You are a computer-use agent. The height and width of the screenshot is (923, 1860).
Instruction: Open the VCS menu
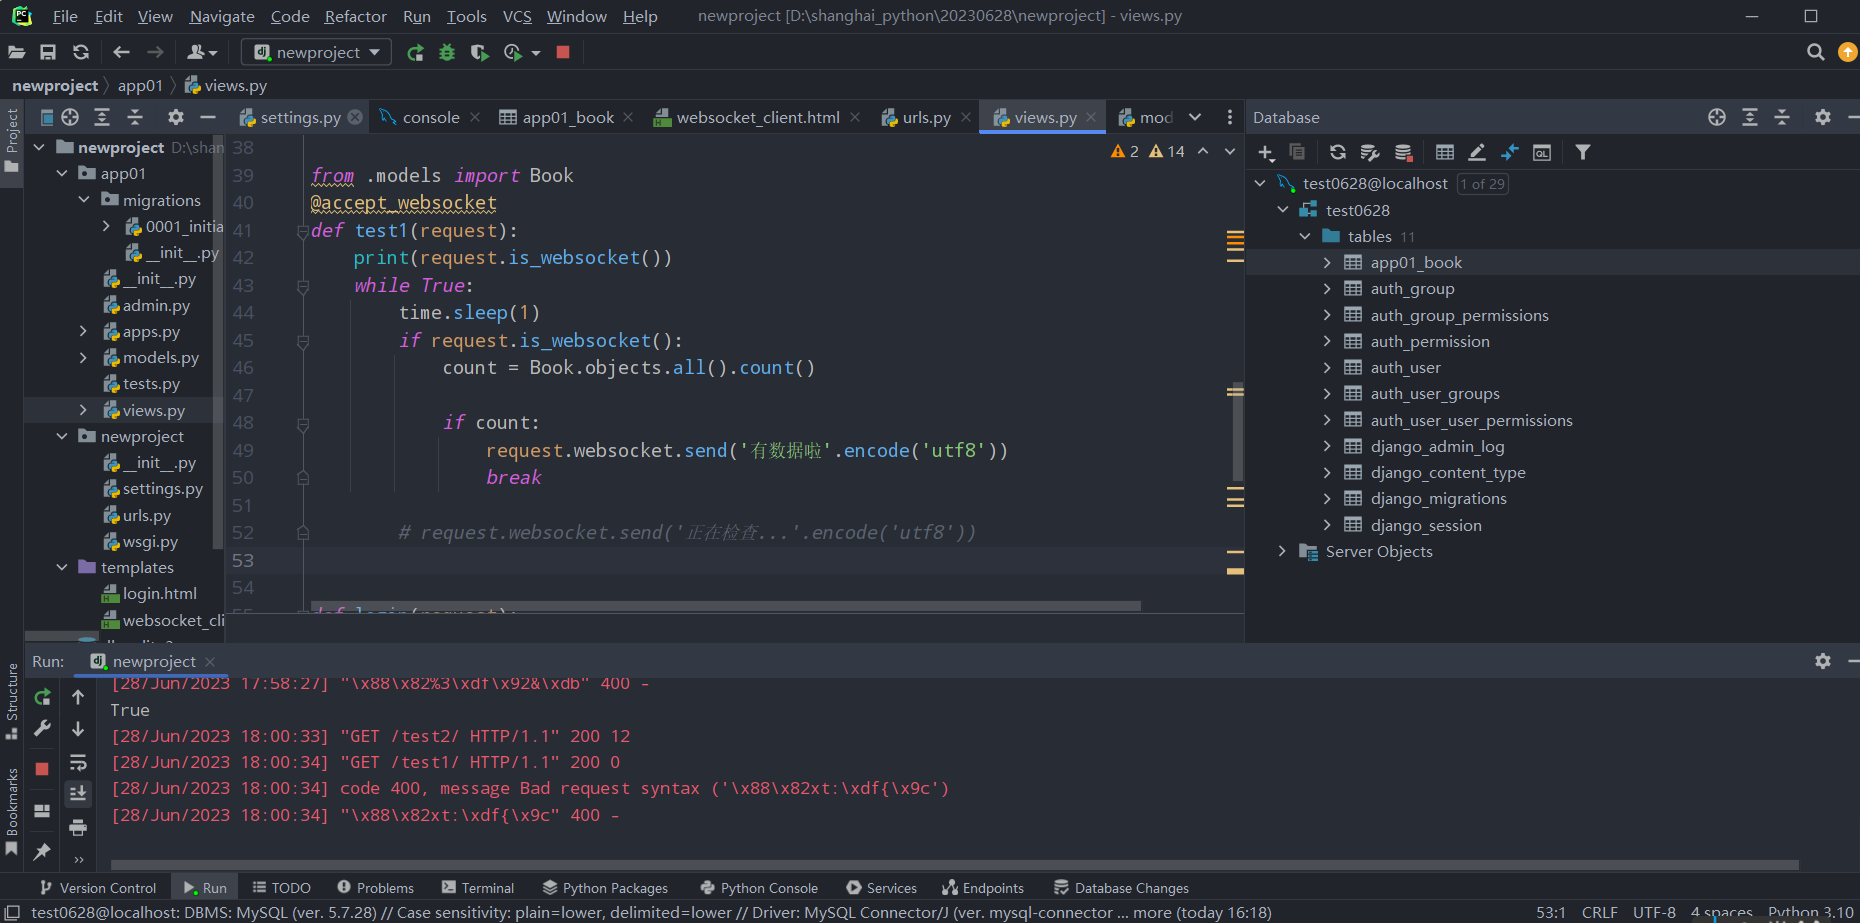(517, 16)
